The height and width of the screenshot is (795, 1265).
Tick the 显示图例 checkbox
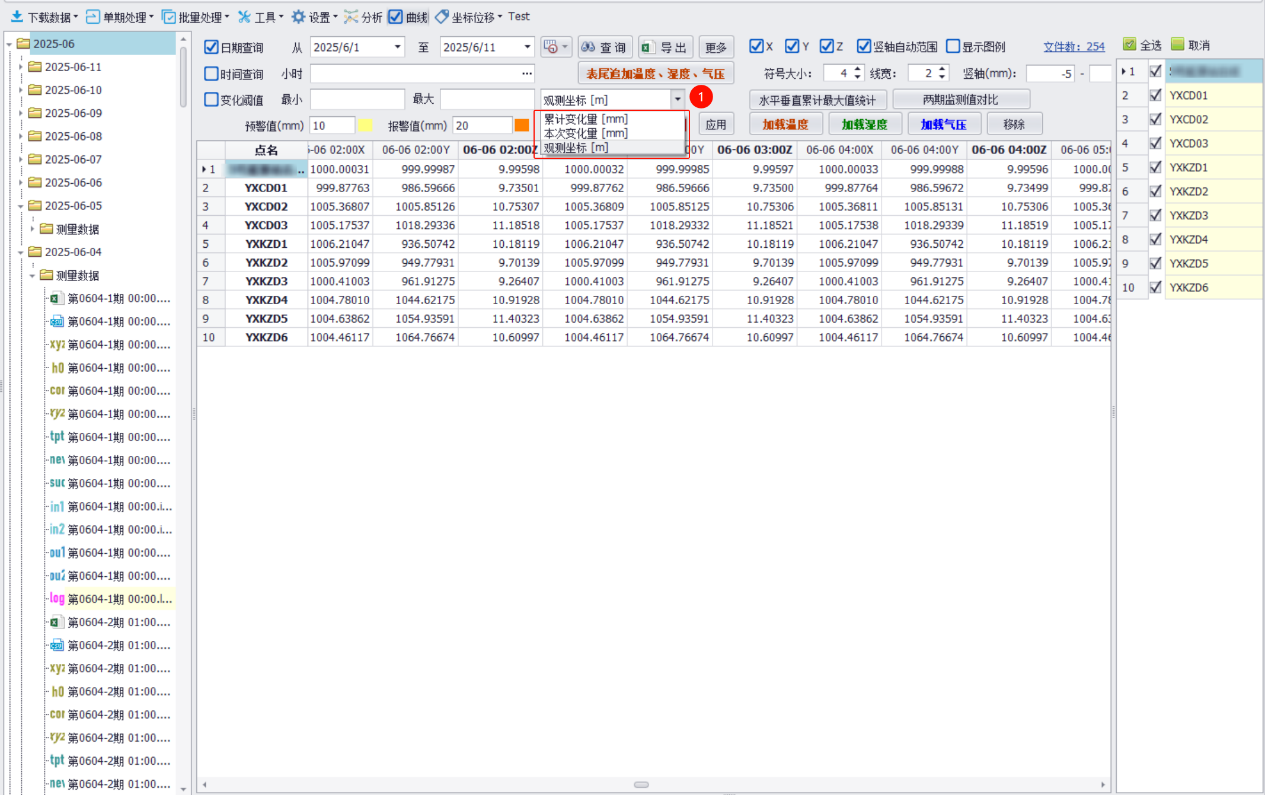[953, 46]
